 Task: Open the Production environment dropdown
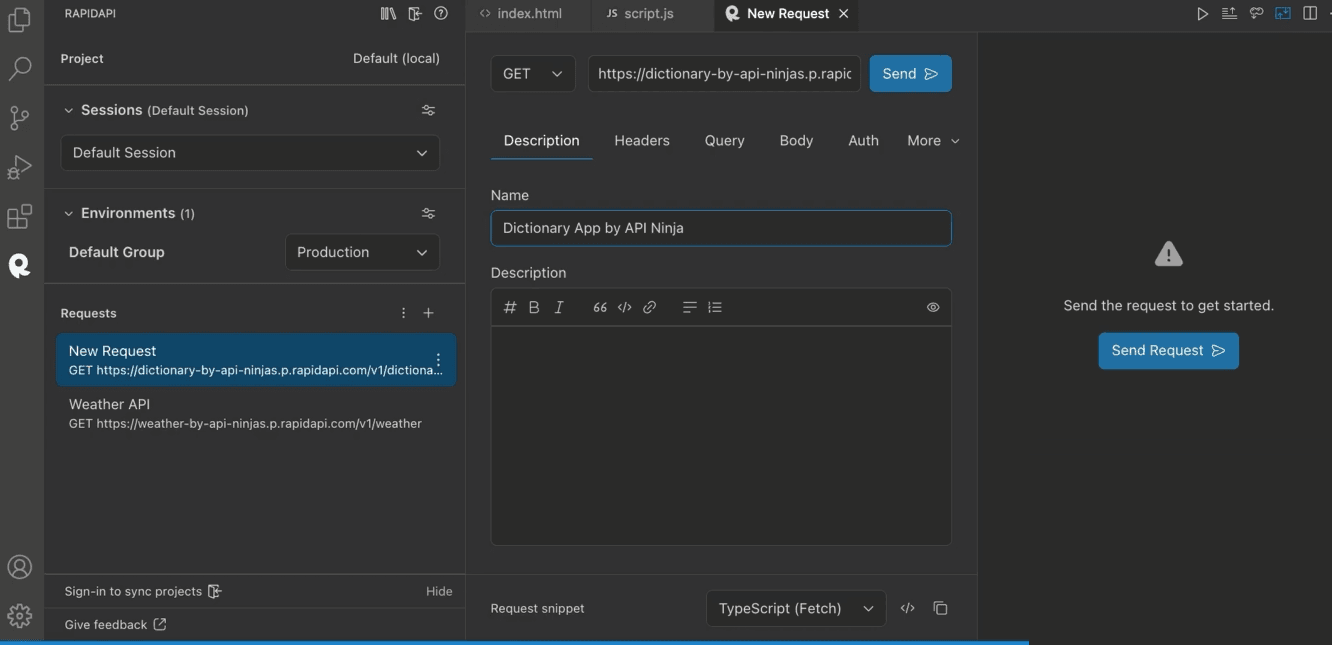point(362,252)
